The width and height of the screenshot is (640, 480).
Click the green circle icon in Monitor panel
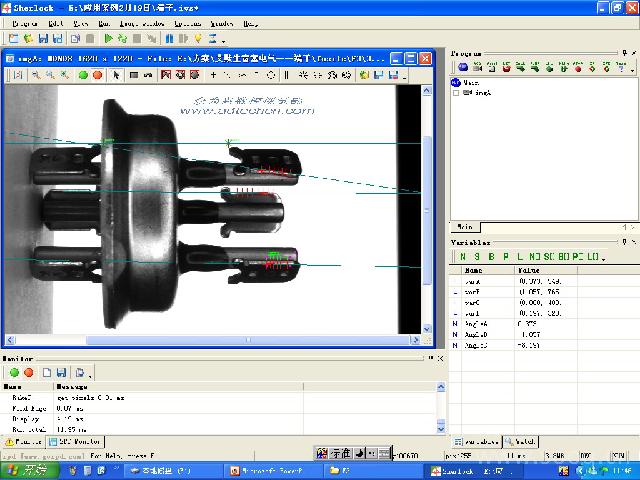(14, 372)
